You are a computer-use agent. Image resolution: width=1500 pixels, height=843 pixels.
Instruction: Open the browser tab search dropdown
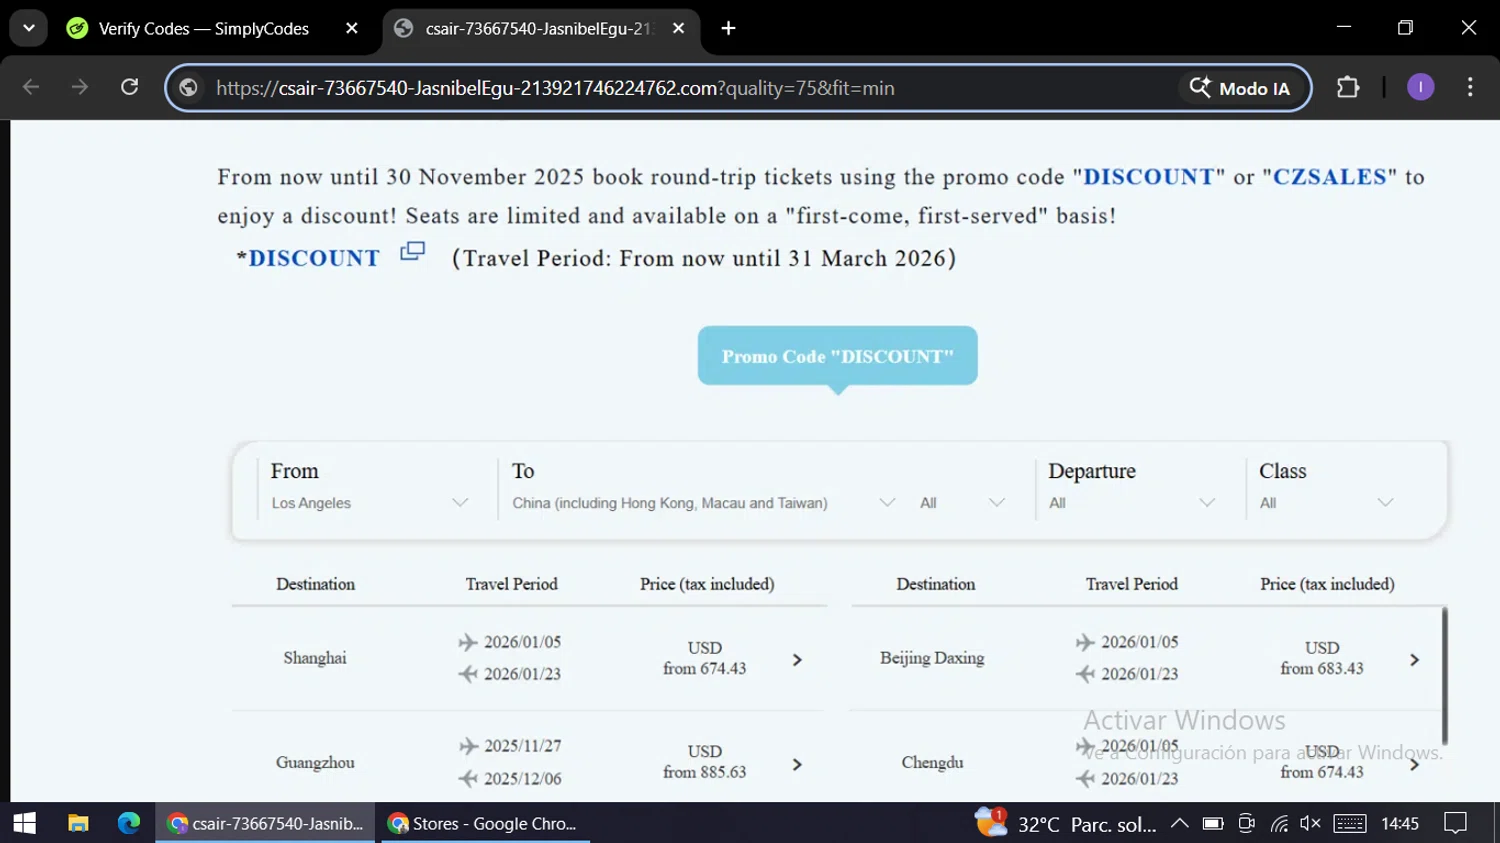pyautogui.click(x=29, y=28)
